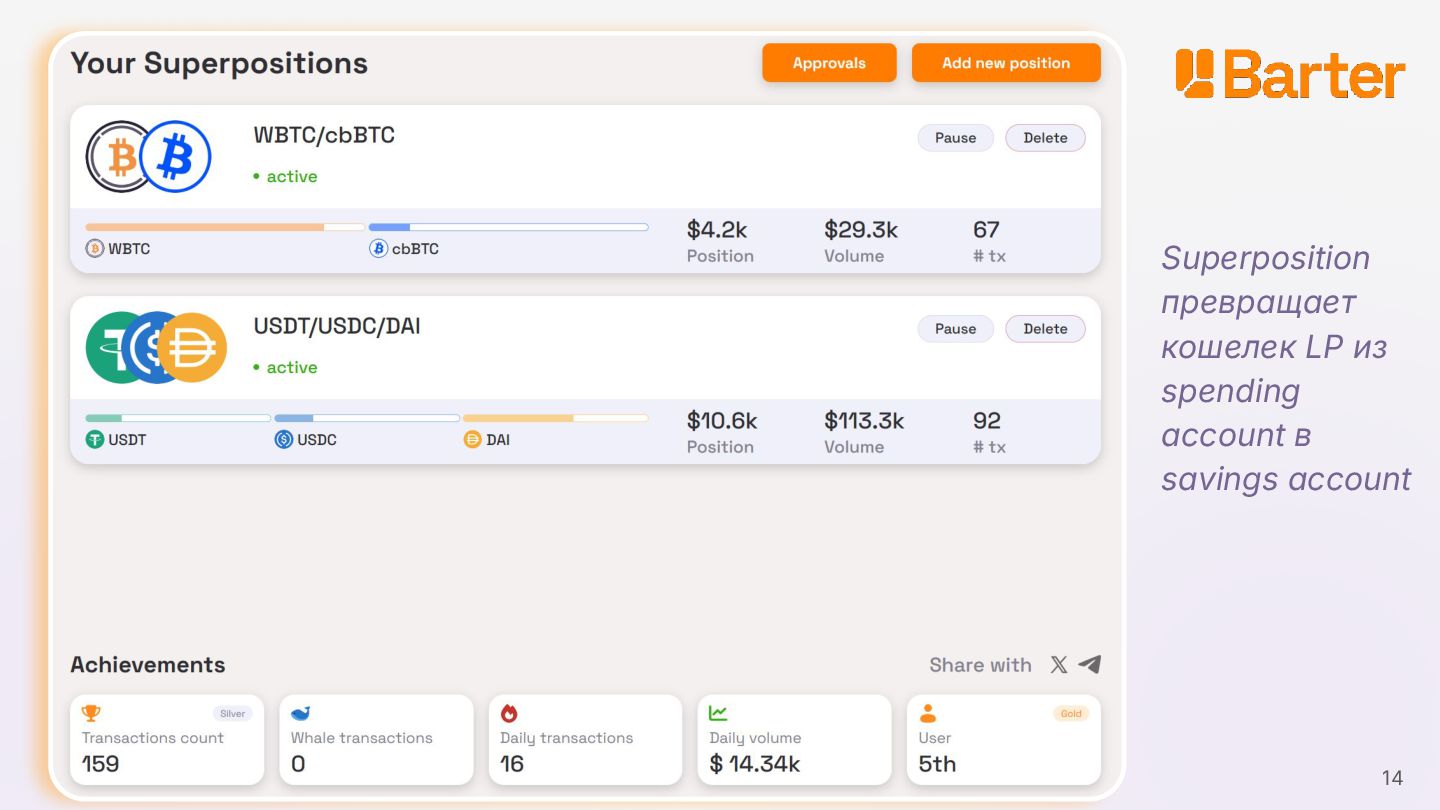This screenshot has width=1440, height=810.
Task: Click the trophy icon in Transactions count
Action: click(x=91, y=713)
